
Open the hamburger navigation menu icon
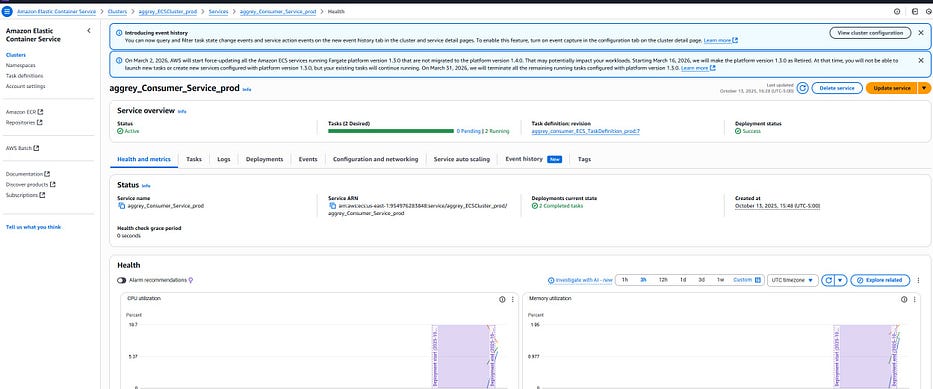7,11
